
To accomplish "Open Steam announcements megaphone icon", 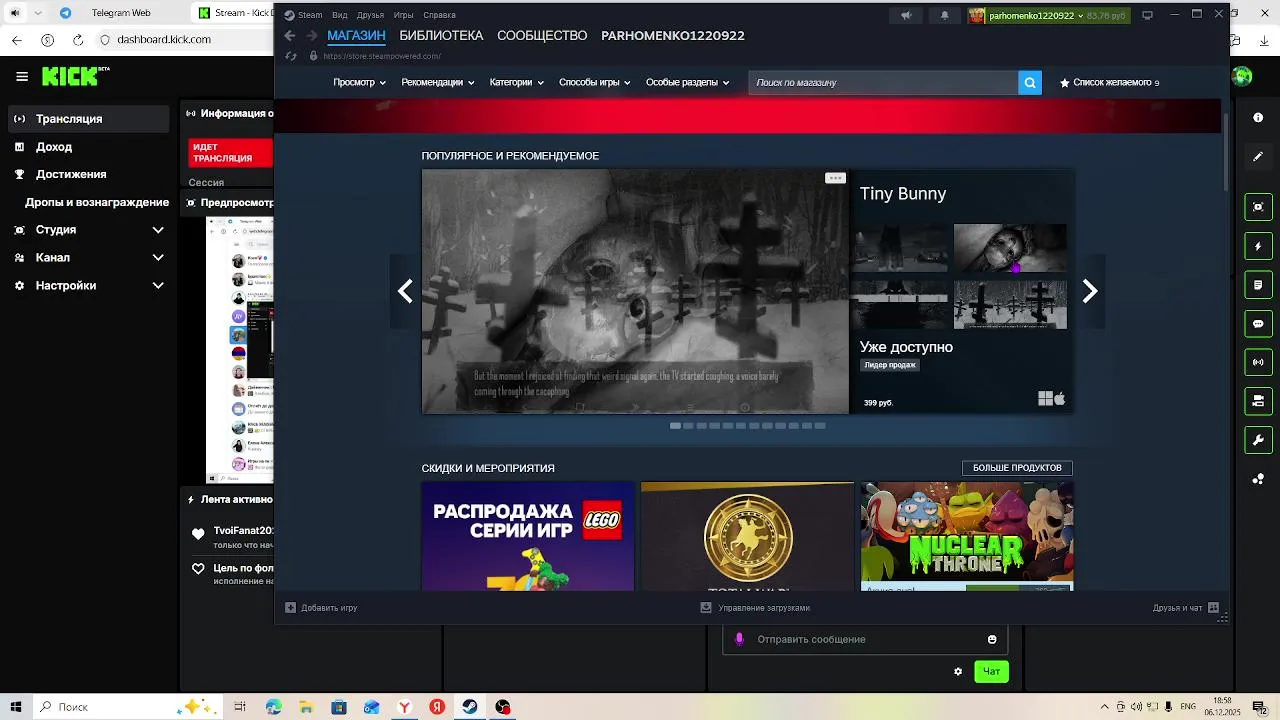I will (906, 15).
